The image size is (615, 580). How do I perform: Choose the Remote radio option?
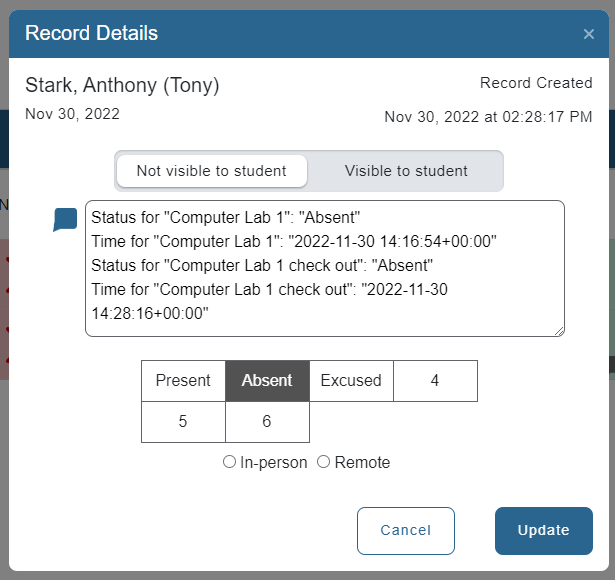pos(323,462)
